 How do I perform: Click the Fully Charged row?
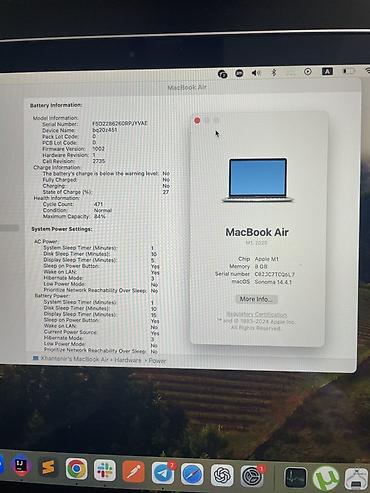pos(106,180)
